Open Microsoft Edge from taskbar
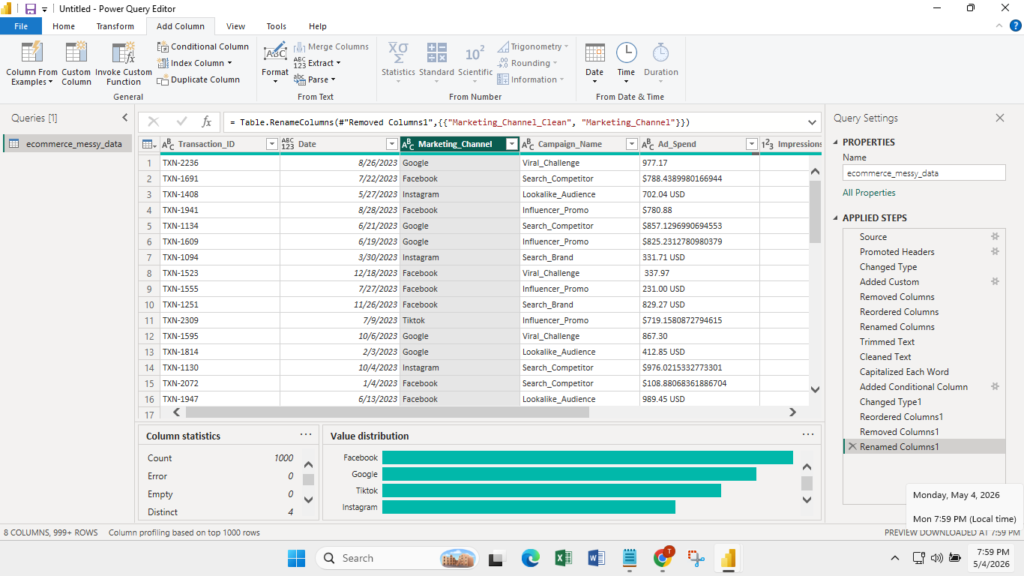The image size is (1024, 576). coord(530,558)
